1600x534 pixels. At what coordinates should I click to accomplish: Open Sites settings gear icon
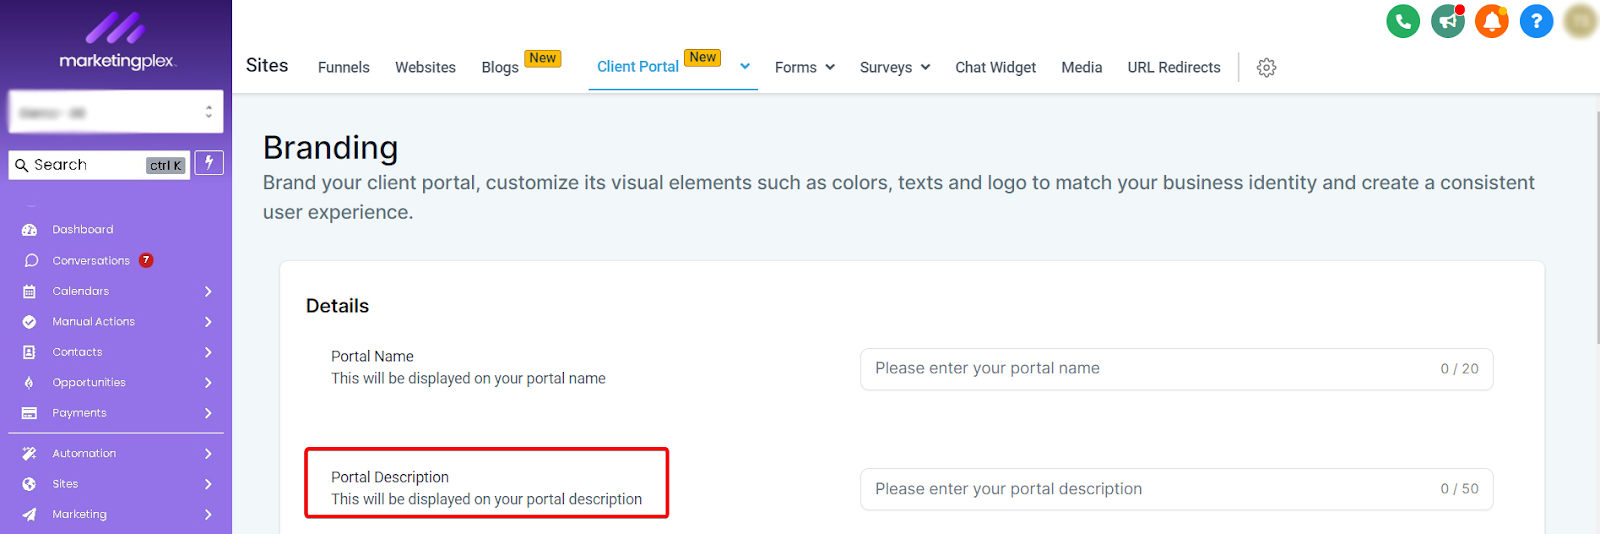[1266, 67]
